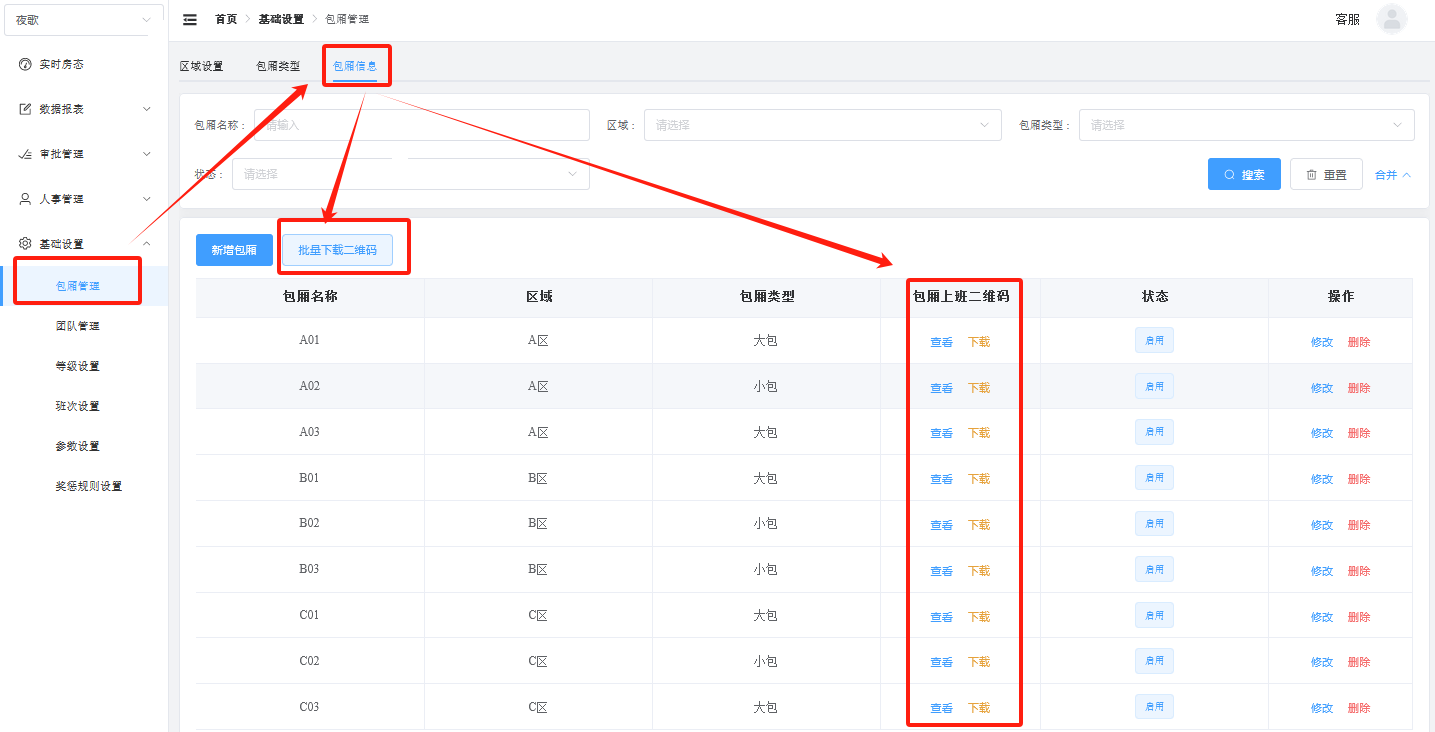
Task: Click 修改 for room A03
Action: (x=1322, y=433)
